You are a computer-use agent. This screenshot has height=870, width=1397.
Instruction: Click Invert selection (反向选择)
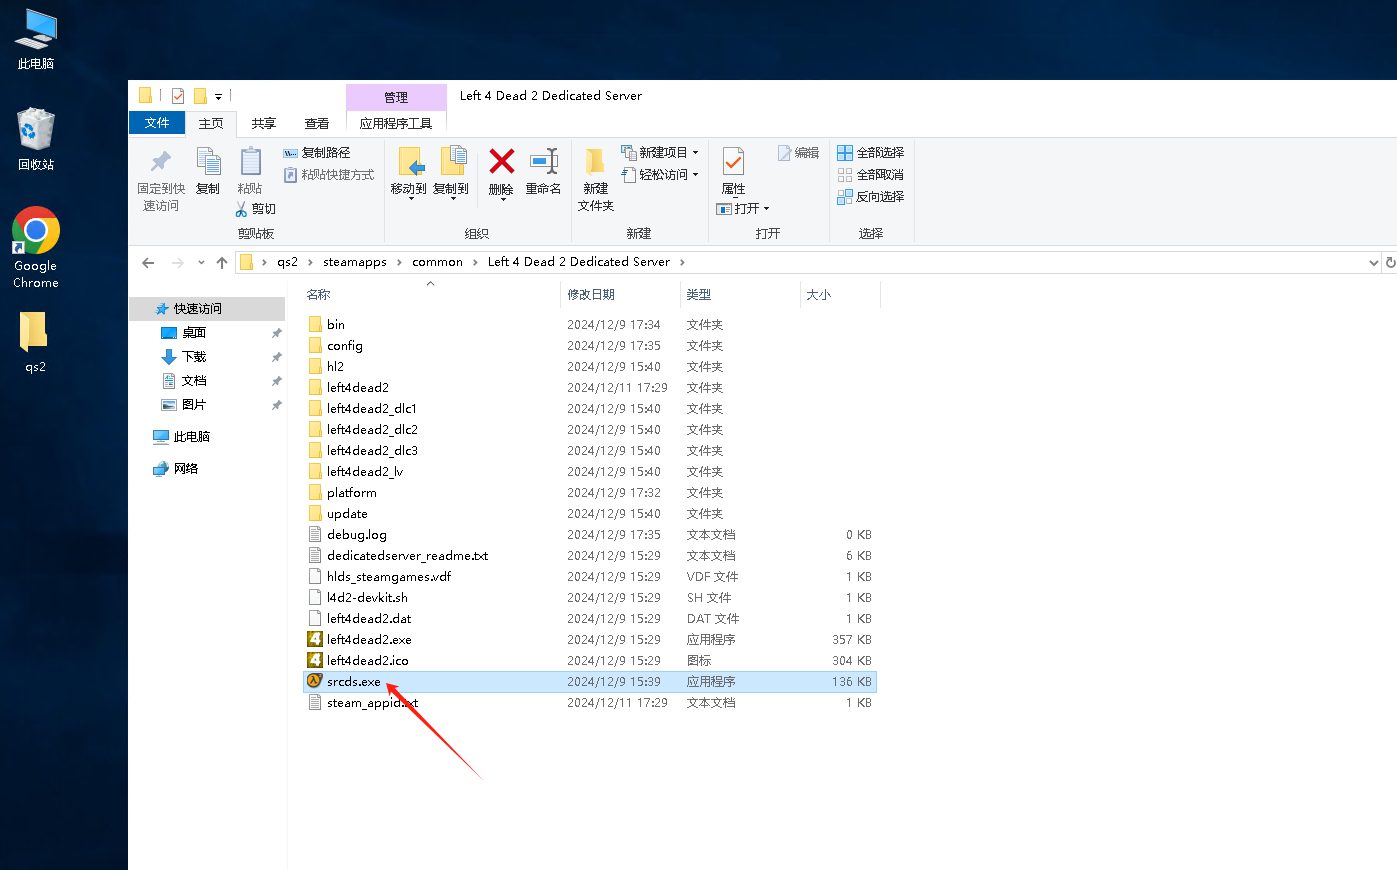coord(871,197)
